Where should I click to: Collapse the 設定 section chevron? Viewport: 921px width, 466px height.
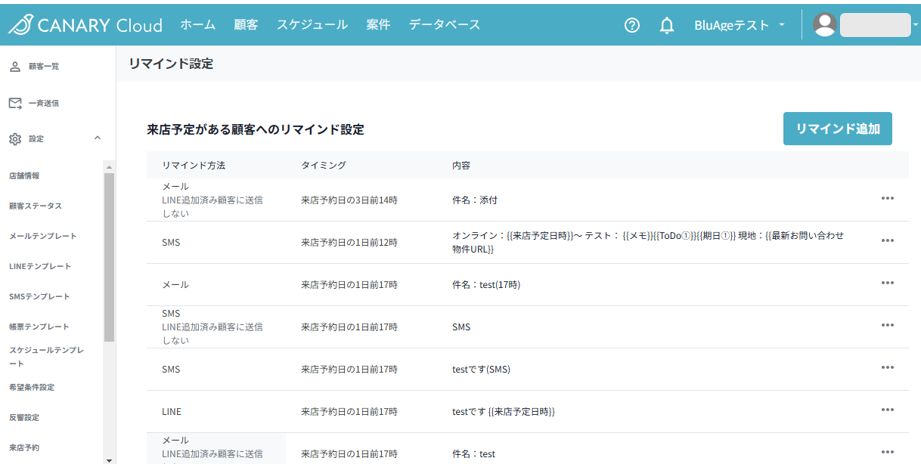[x=98, y=138]
